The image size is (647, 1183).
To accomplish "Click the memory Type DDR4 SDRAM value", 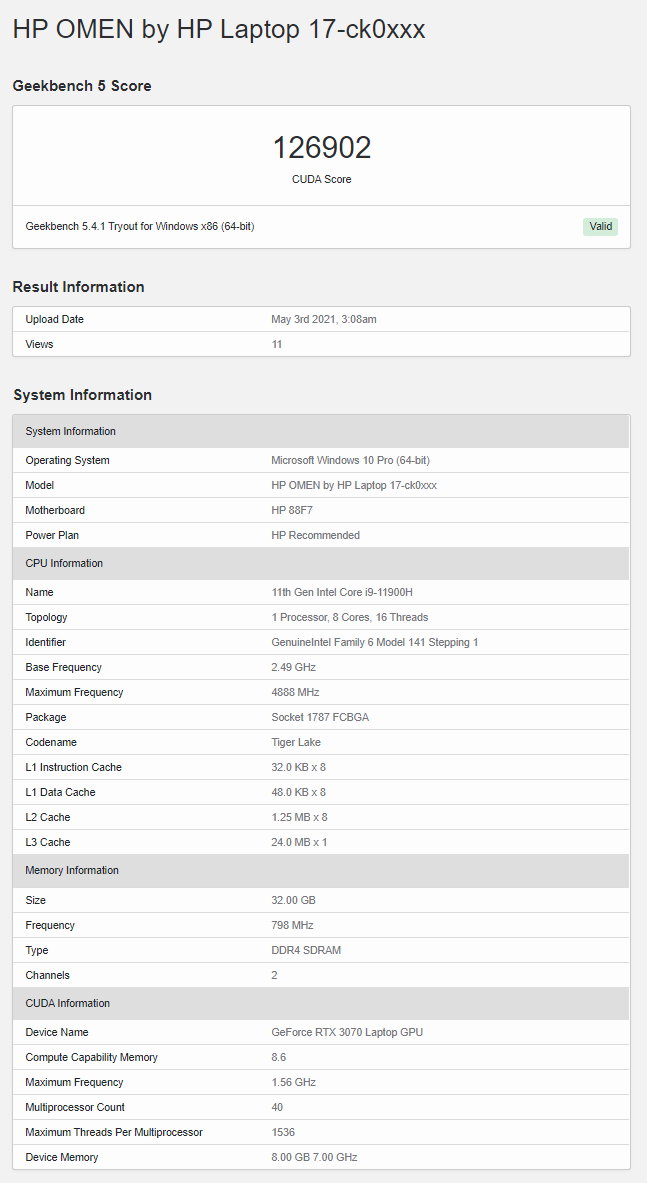I will coord(306,950).
